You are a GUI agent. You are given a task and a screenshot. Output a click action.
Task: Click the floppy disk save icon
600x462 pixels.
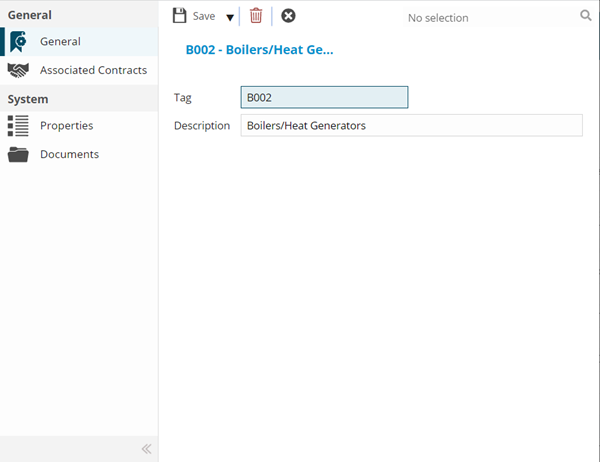coord(180,16)
